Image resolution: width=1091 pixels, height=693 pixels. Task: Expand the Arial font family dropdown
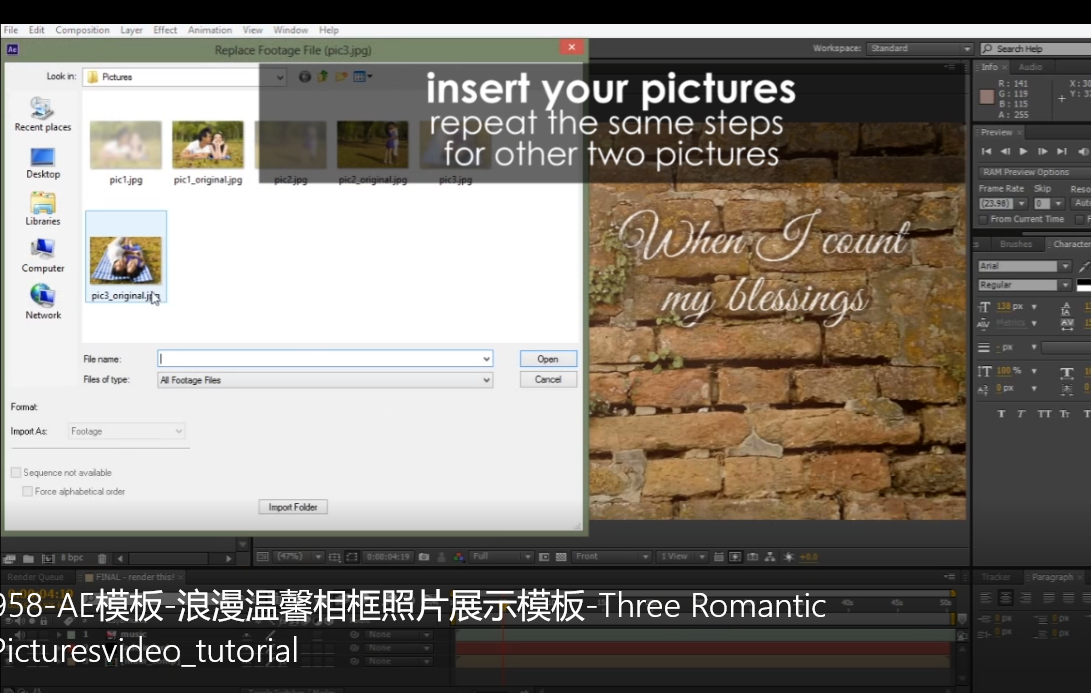1065,266
